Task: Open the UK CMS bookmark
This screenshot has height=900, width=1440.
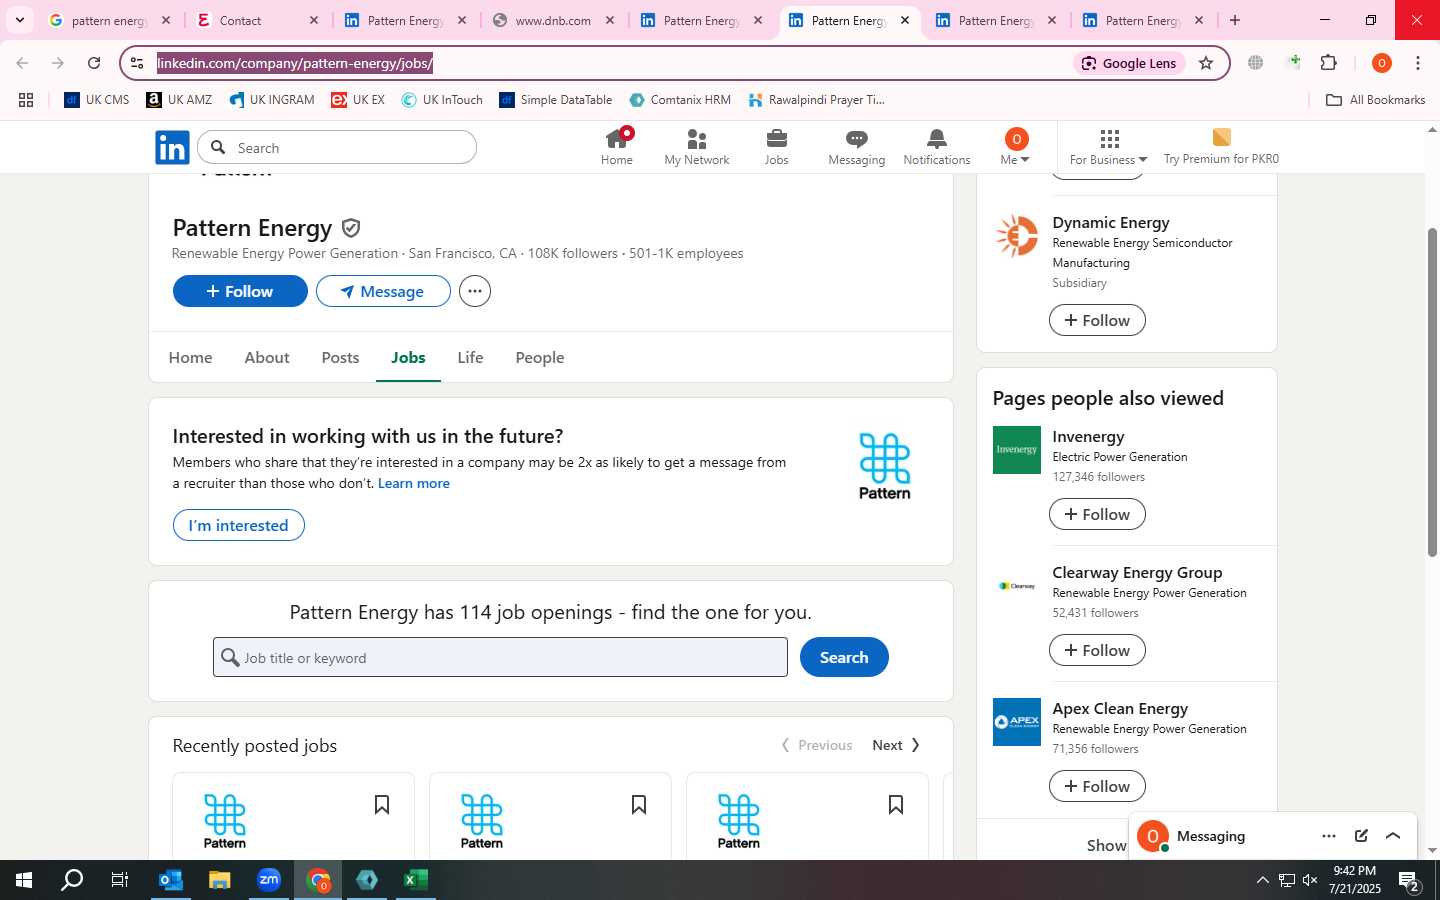Action: click(x=97, y=100)
